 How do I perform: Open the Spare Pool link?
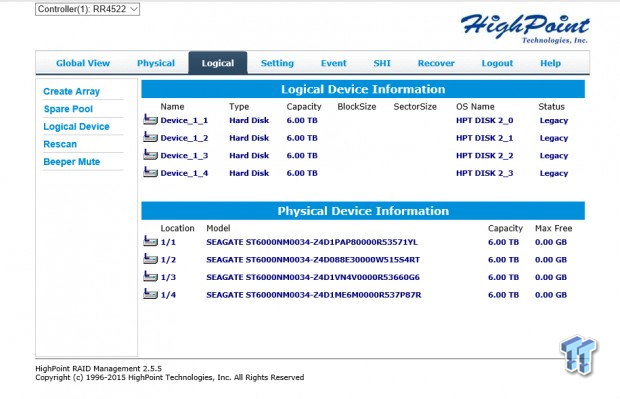pyautogui.click(x=68, y=109)
